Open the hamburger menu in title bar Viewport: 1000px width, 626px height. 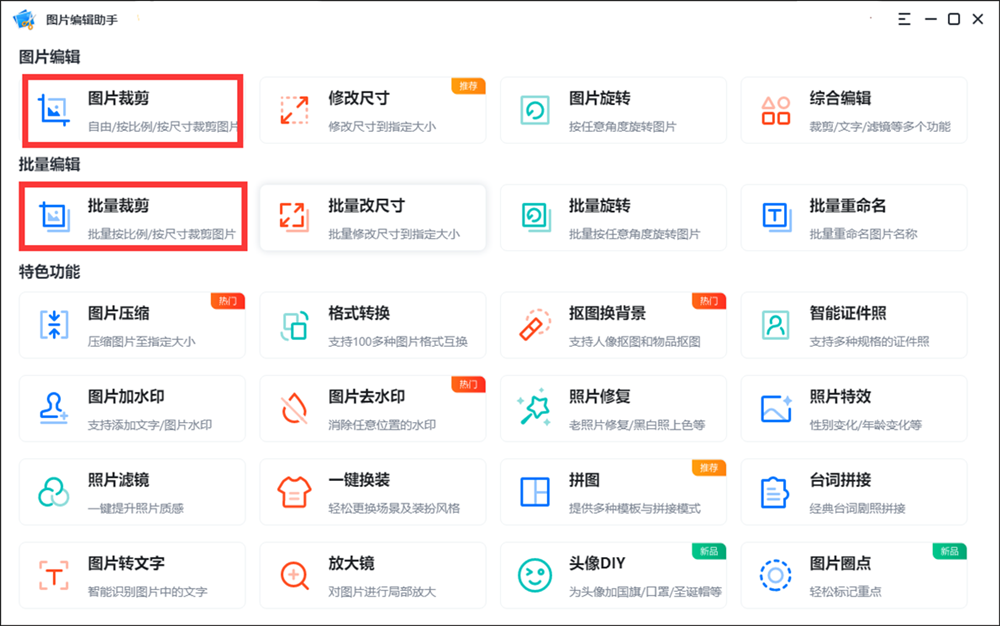[x=904, y=19]
